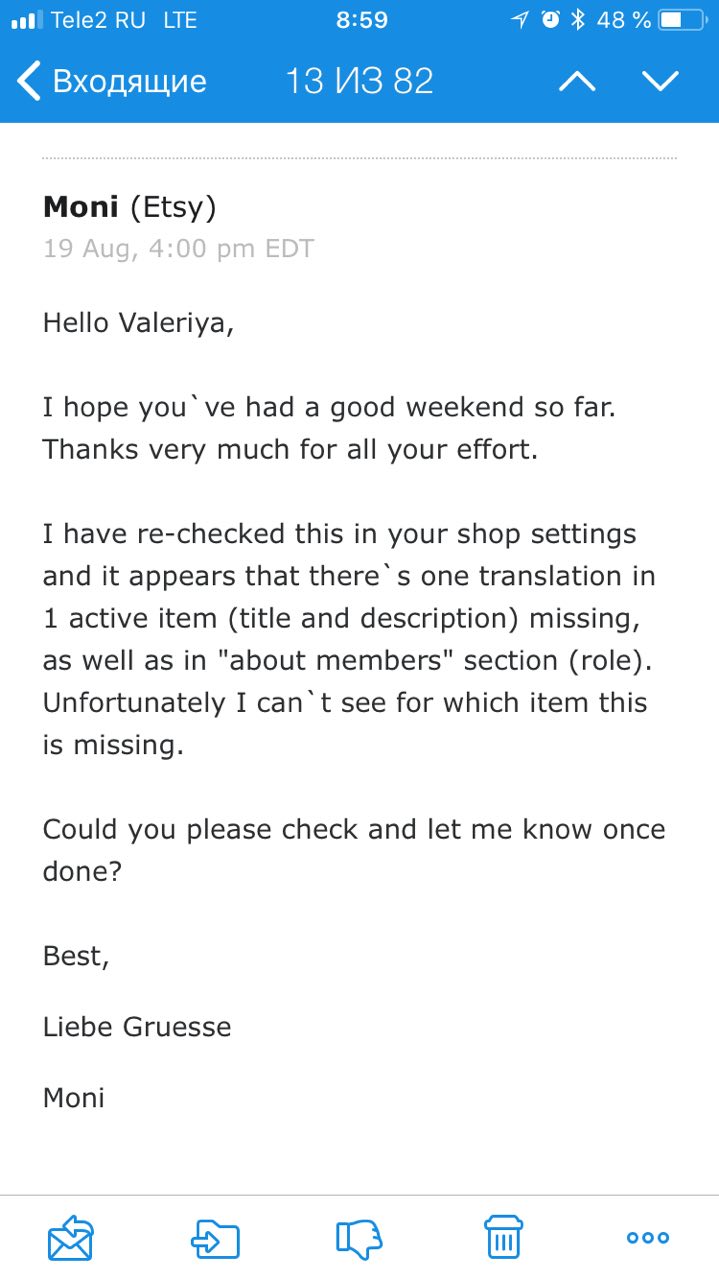
Task: Open more options three-dots icon
Action: [648, 1238]
